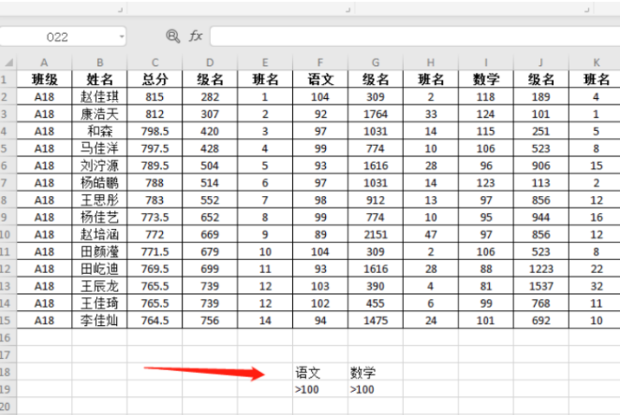Click total score cell 815
The image size is (620, 415).
click(155, 97)
